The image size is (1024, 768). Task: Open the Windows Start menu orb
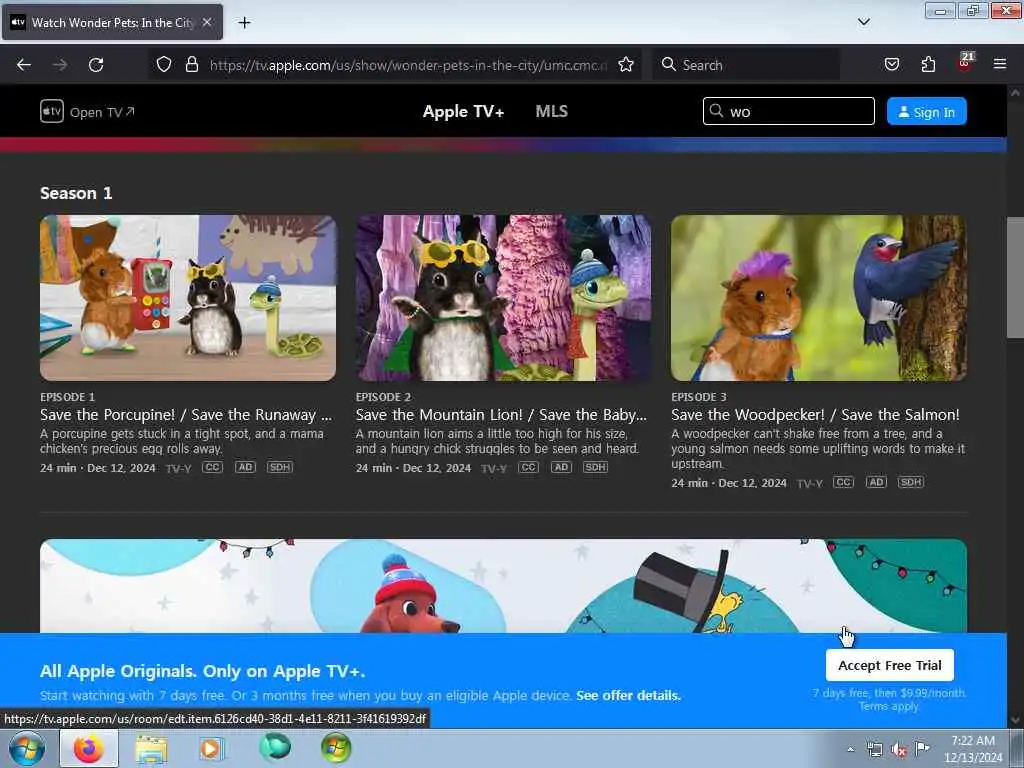pos(27,748)
